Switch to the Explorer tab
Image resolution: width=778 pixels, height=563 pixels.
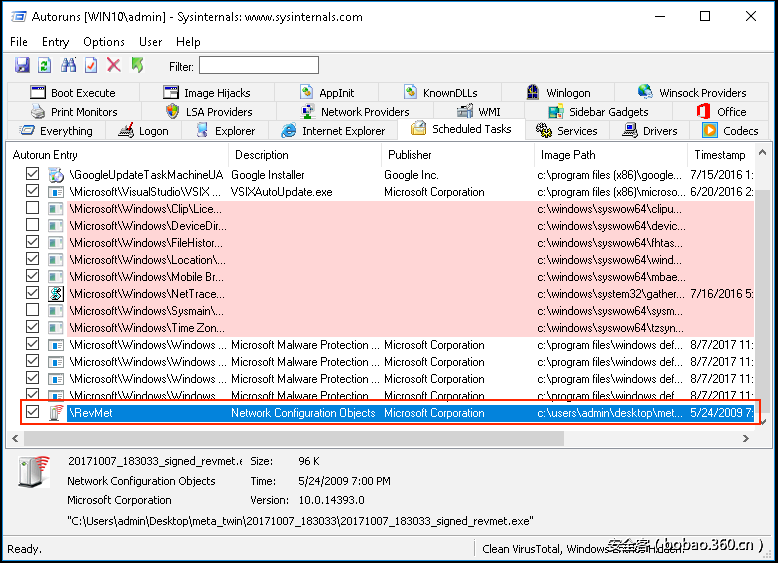(225, 131)
